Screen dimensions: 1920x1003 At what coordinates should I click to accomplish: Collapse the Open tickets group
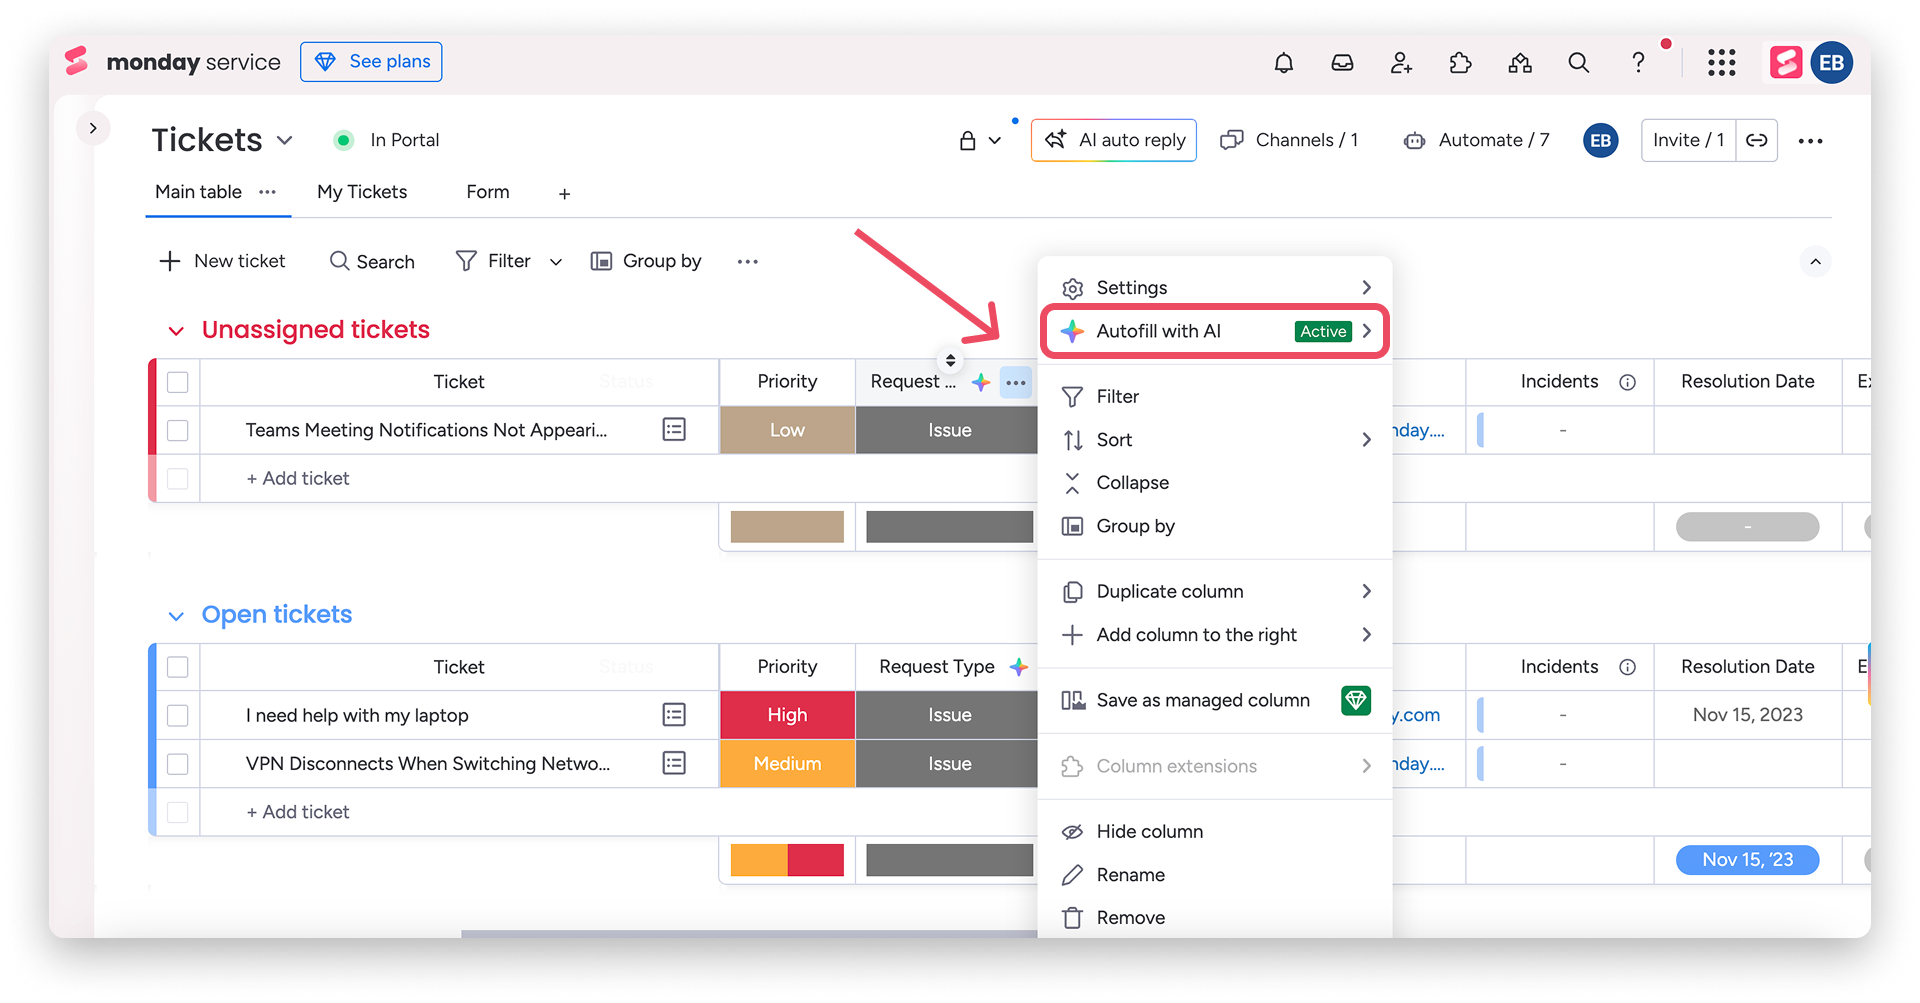[x=176, y=616]
